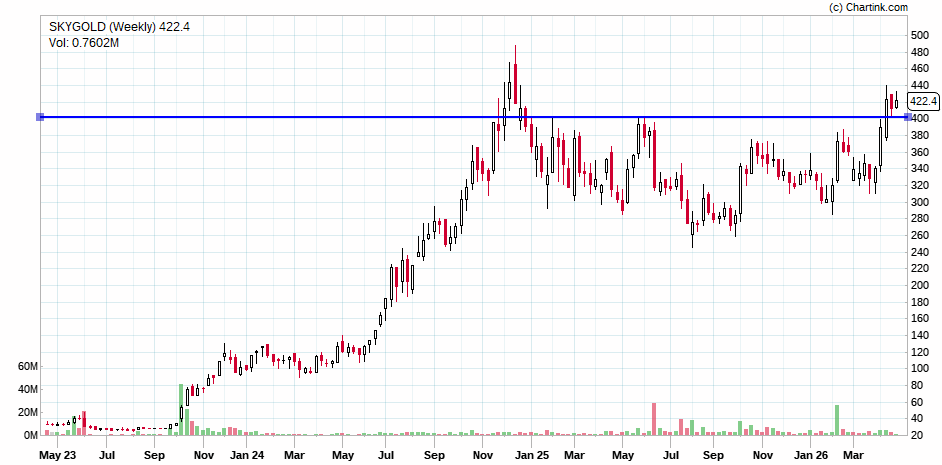Click the 180 price axis label

[x=920, y=302]
